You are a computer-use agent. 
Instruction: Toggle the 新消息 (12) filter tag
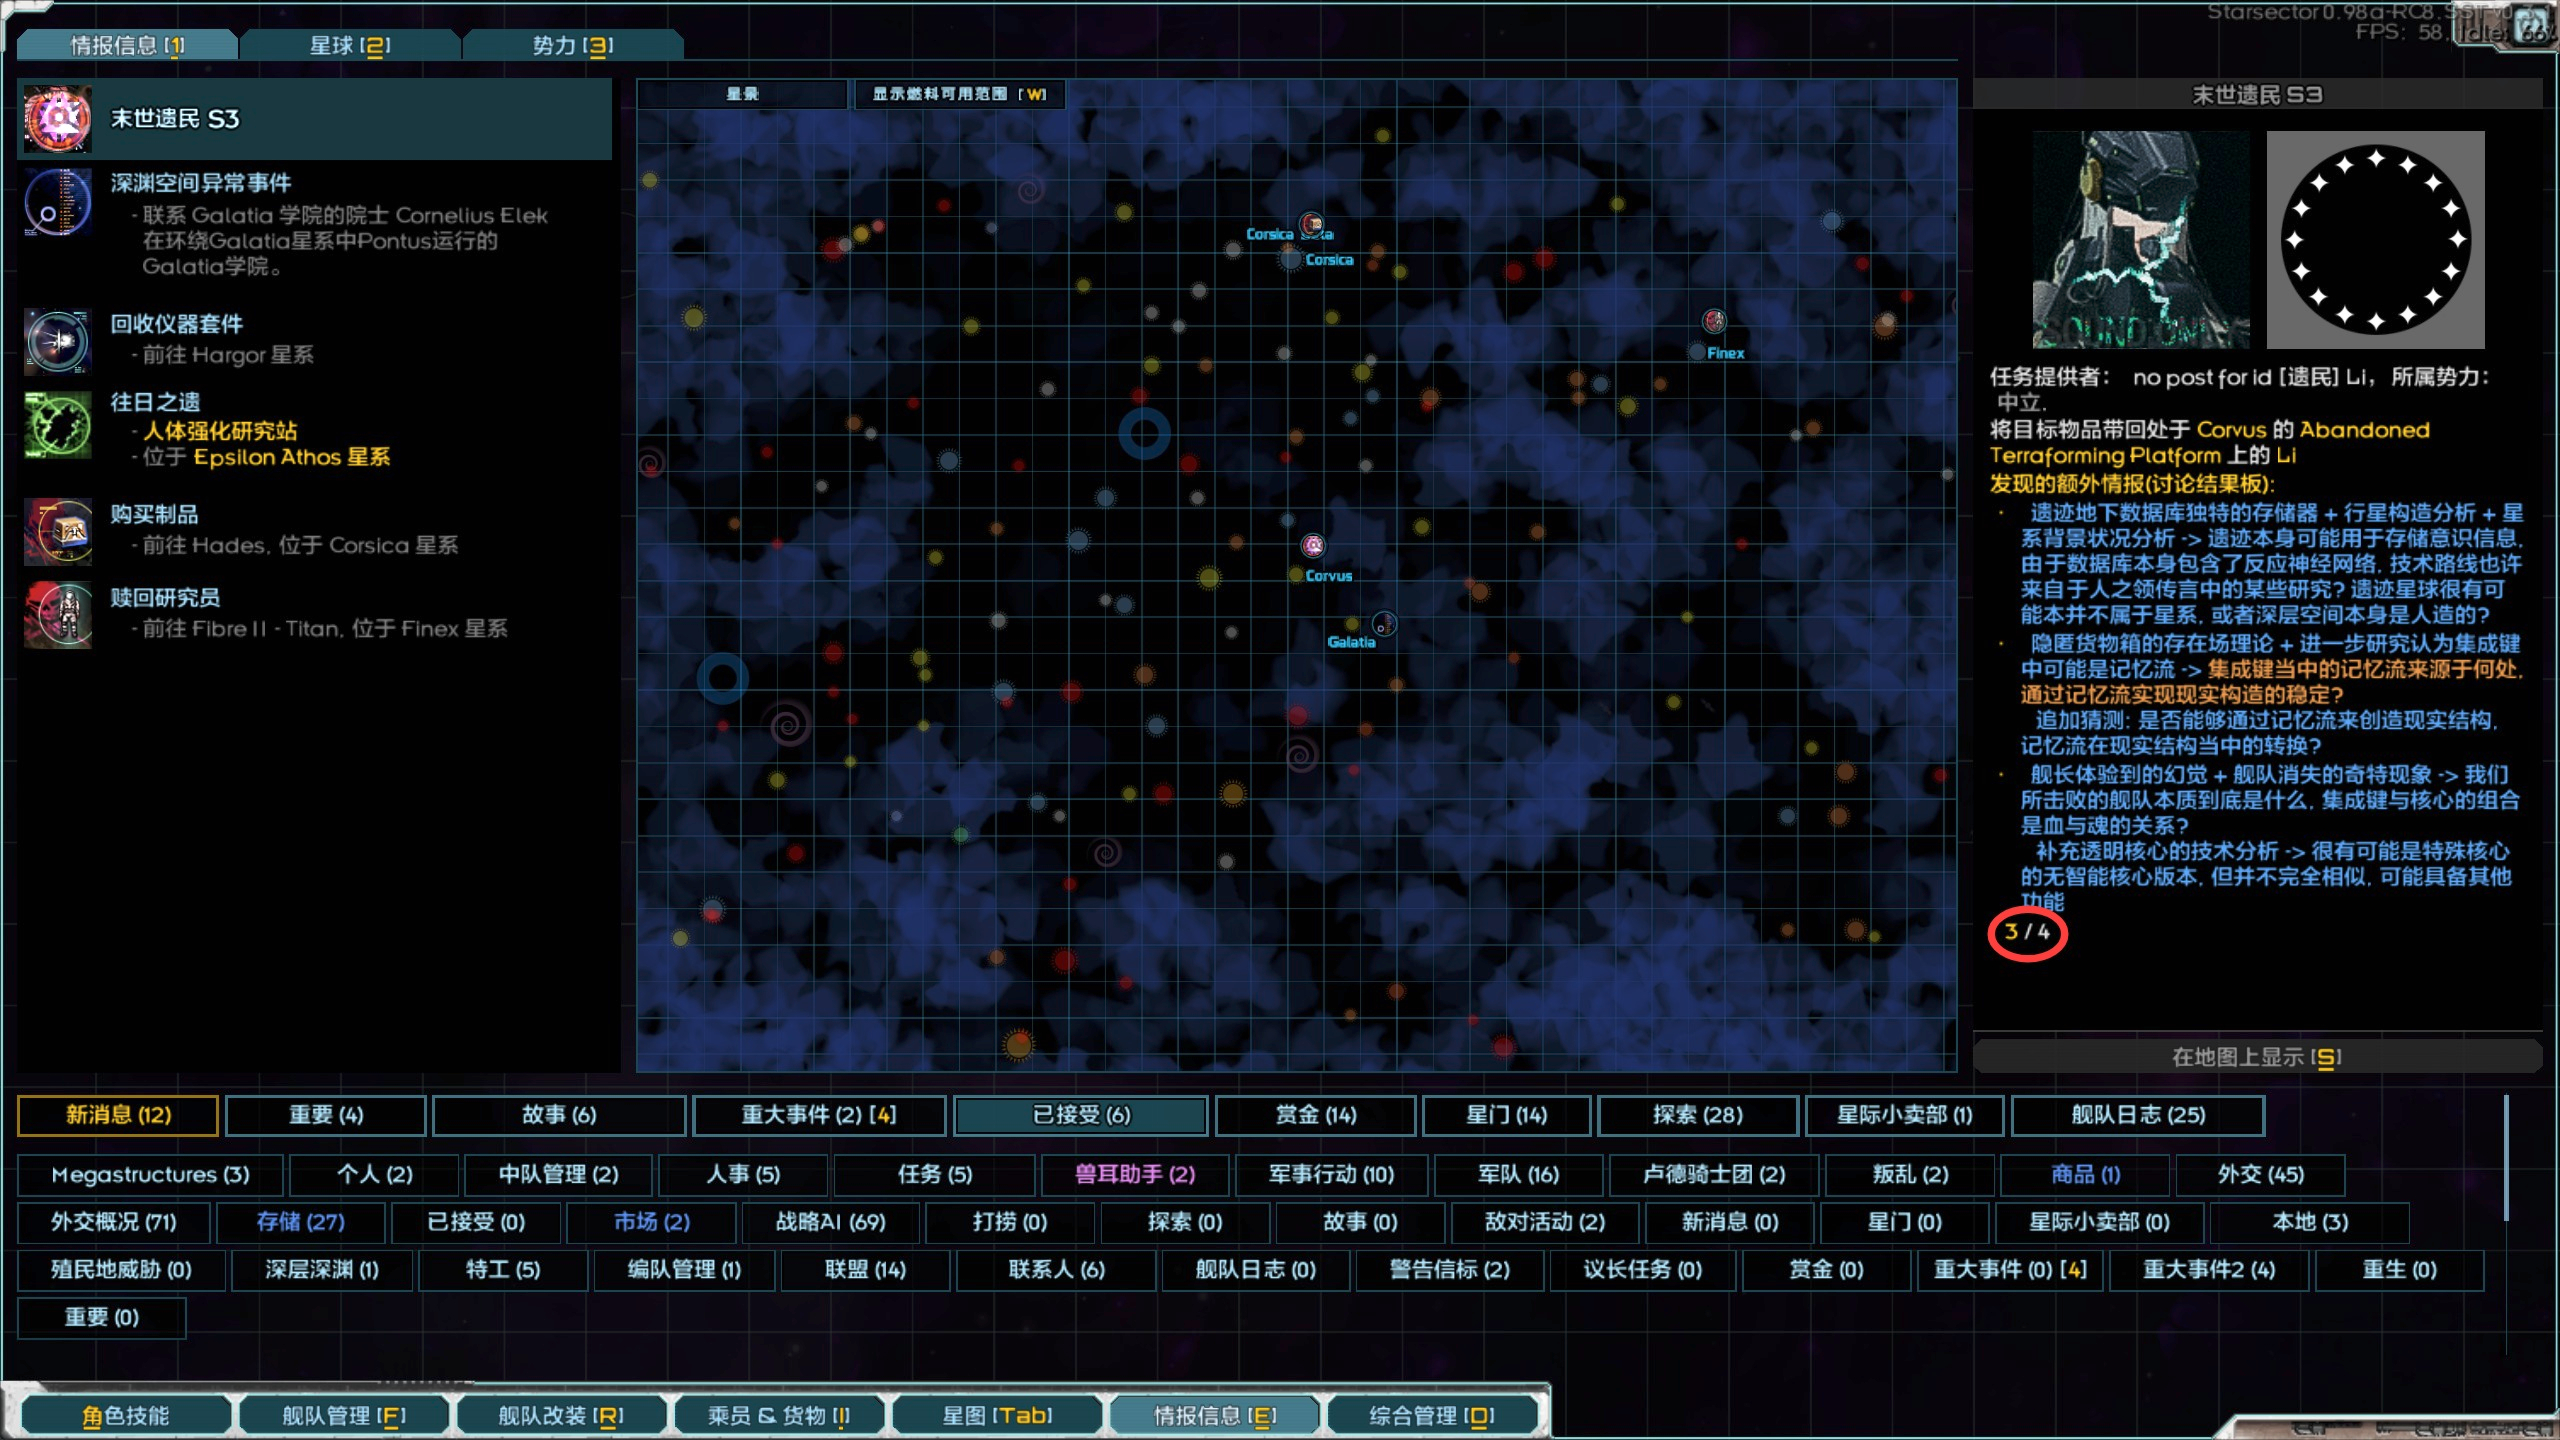coord(118,1115)
